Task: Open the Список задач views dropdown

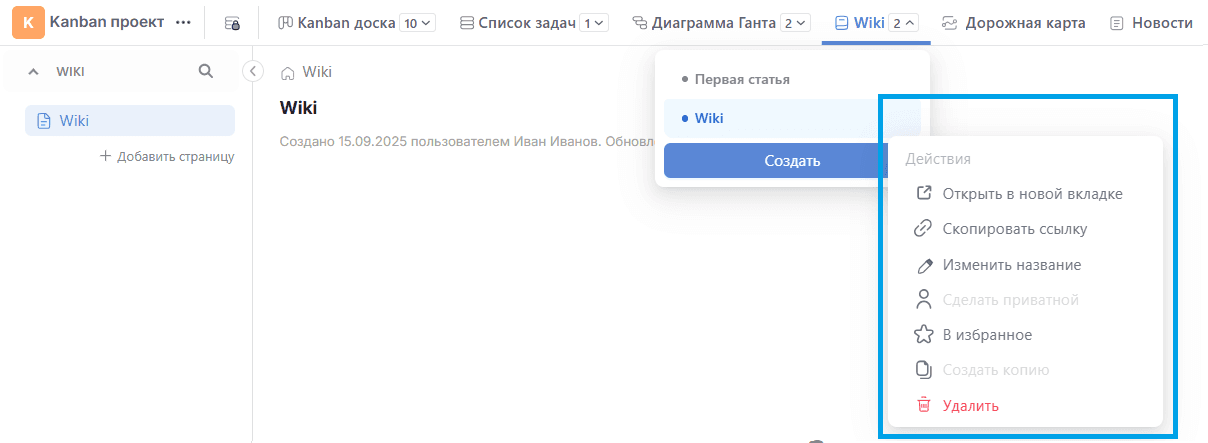Action: click(x=593, y=23)
